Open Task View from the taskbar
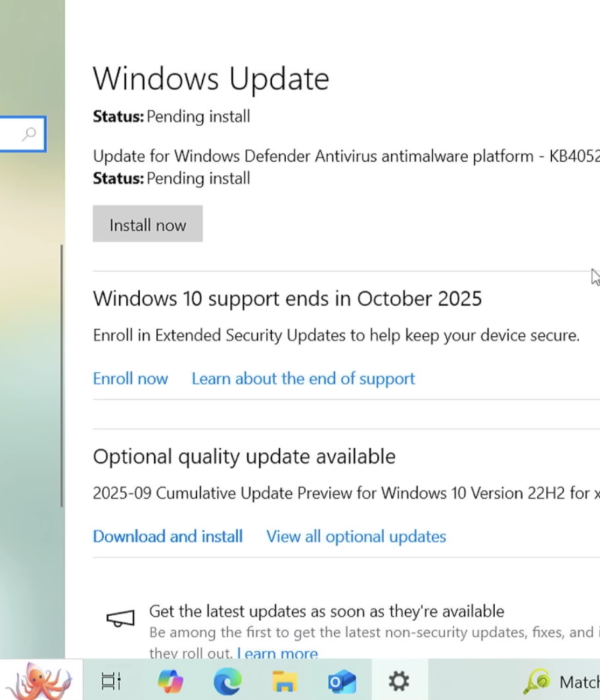Viewport: 600px width, 700px height. pyautogui.click(x=111, y=682)
